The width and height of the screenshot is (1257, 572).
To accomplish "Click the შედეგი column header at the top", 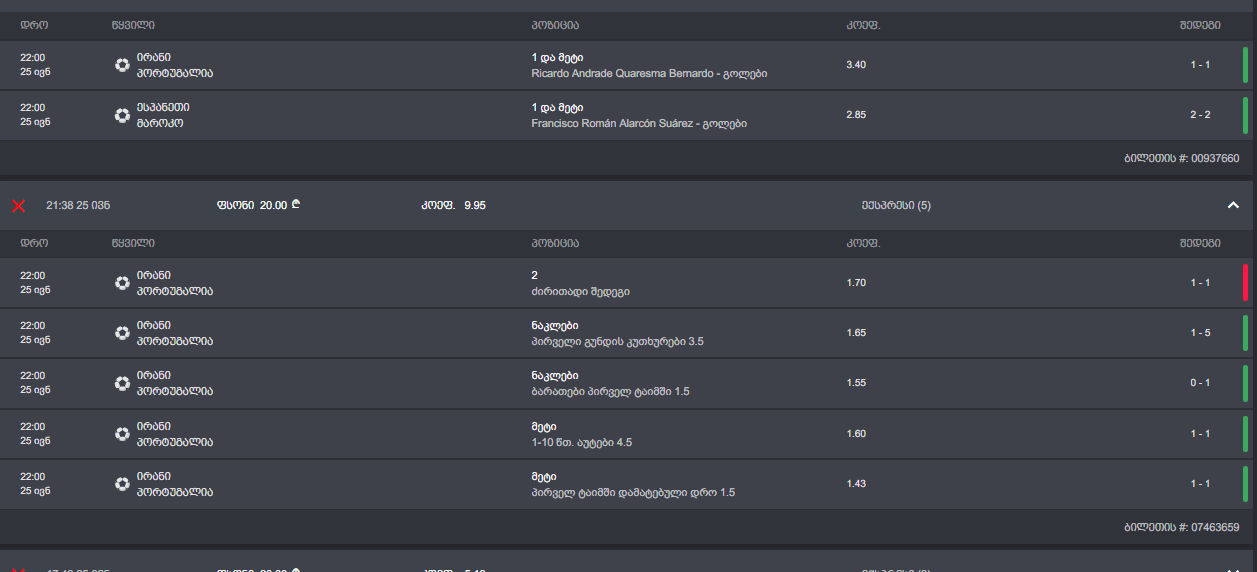I will point(1199,25).
